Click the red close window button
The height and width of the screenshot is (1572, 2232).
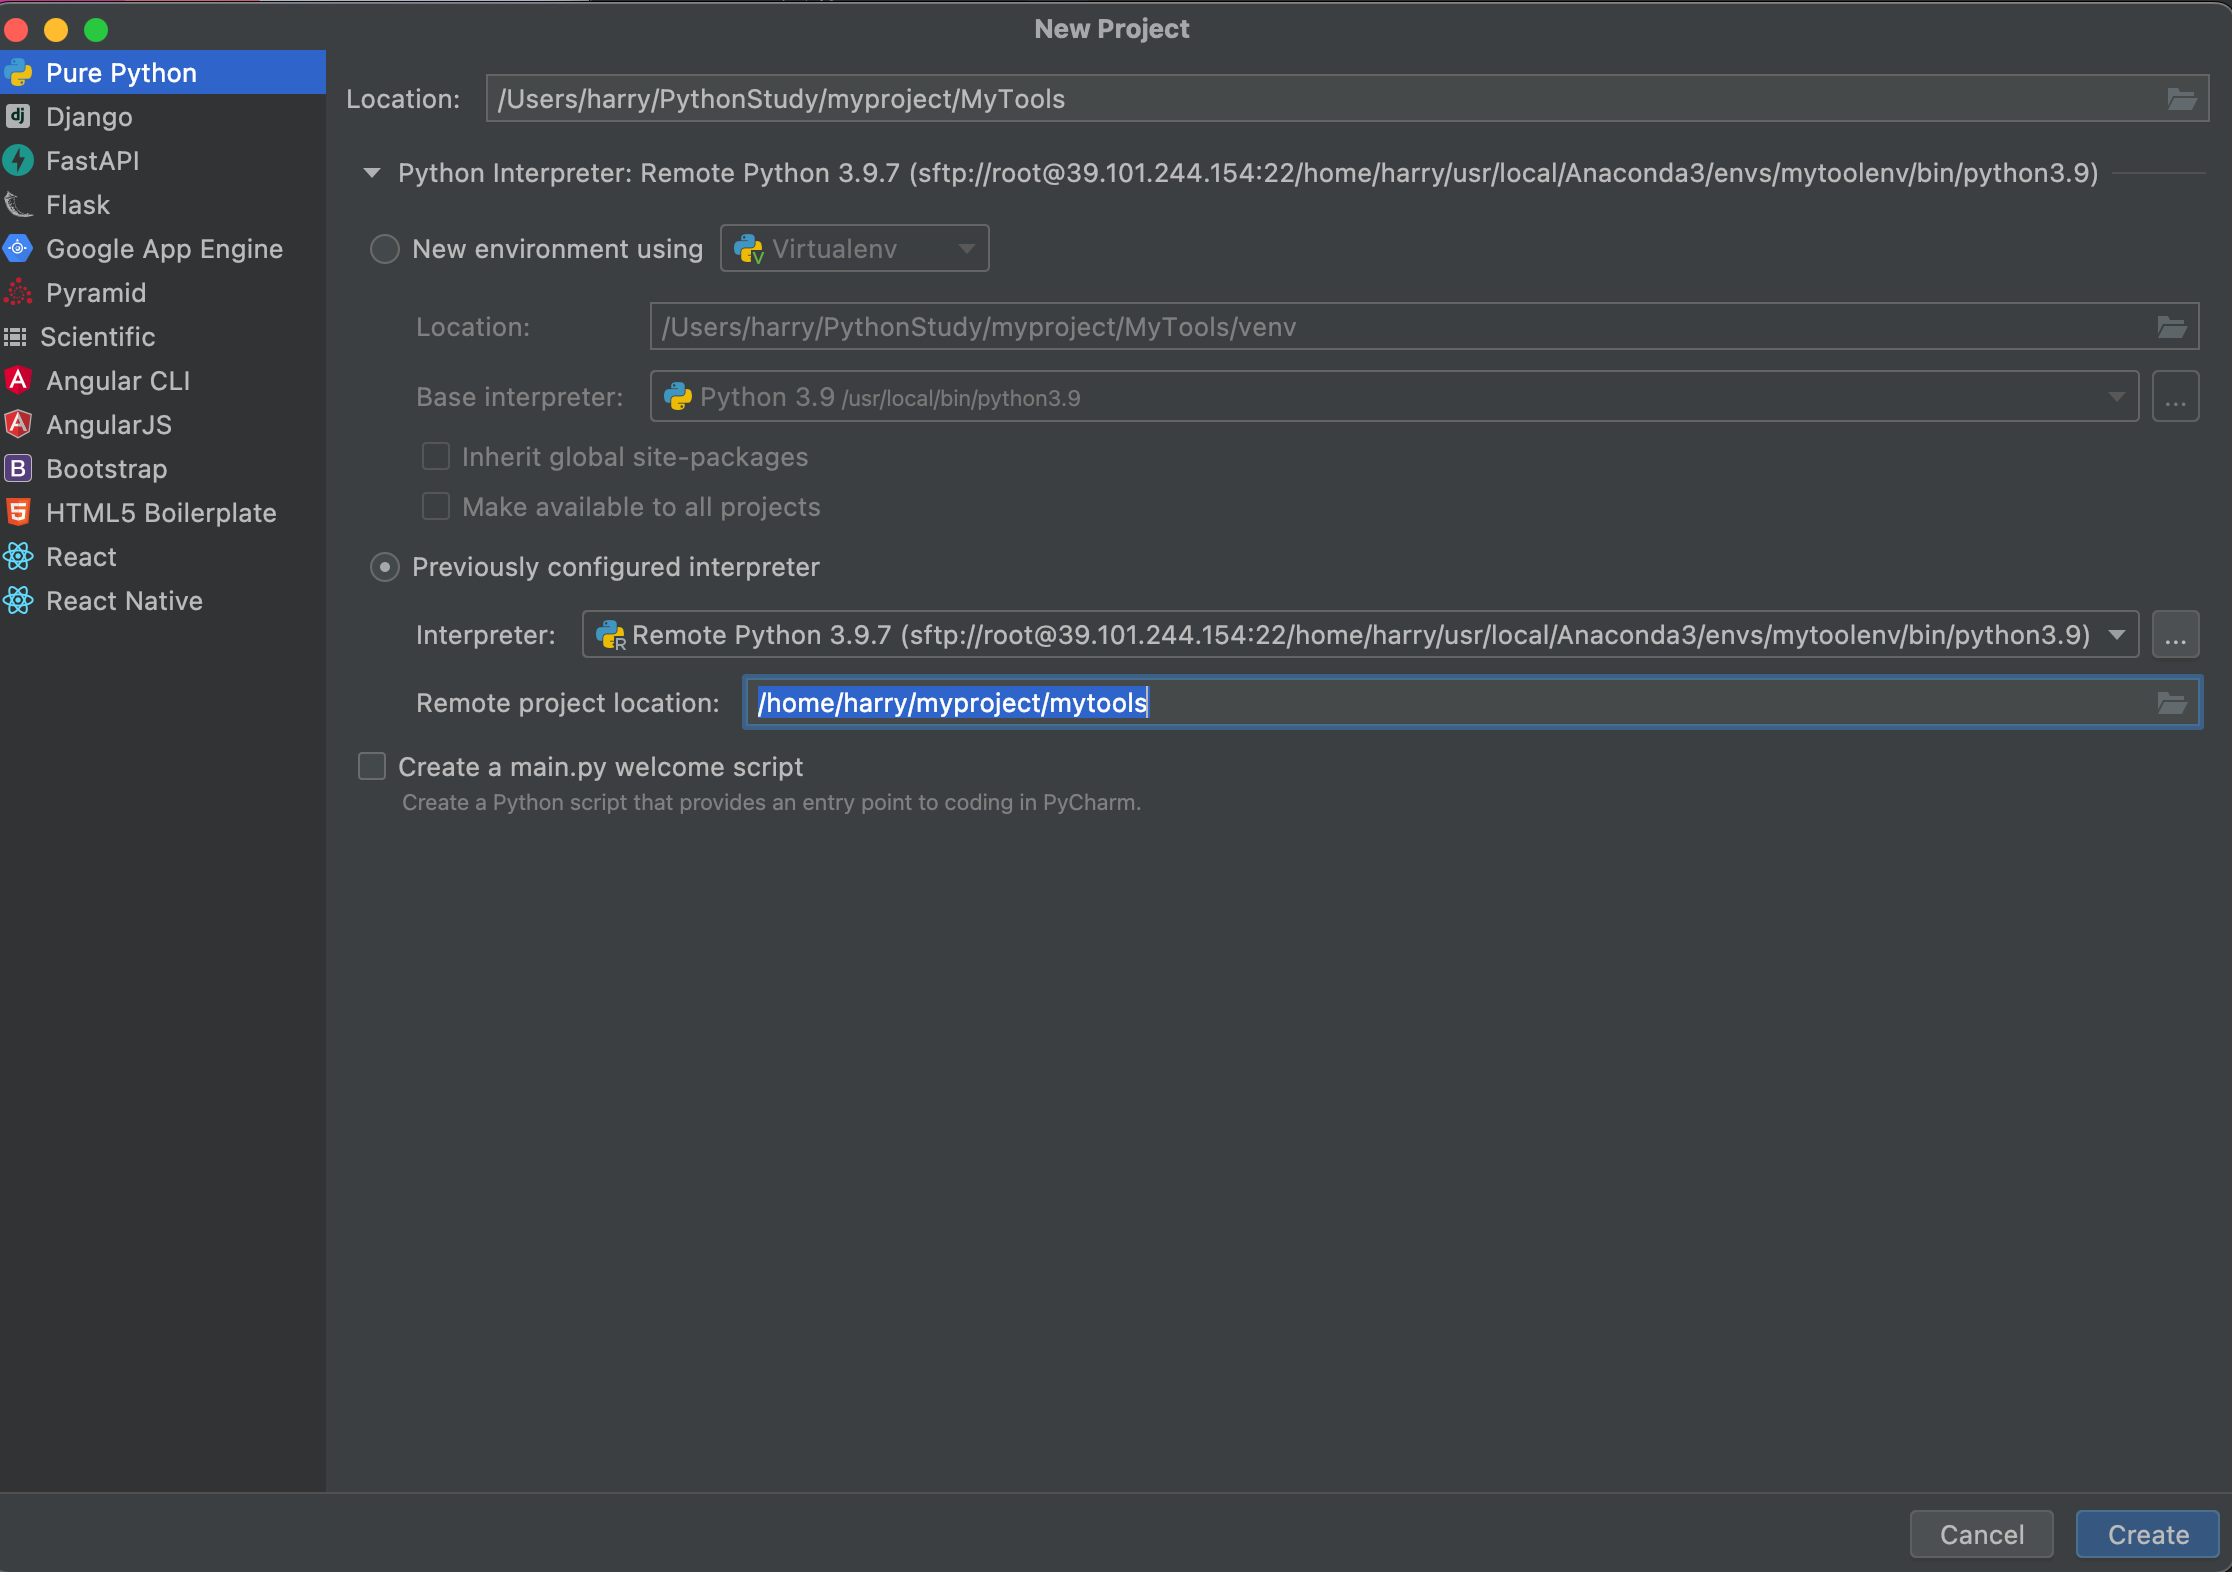pos(16,29)
